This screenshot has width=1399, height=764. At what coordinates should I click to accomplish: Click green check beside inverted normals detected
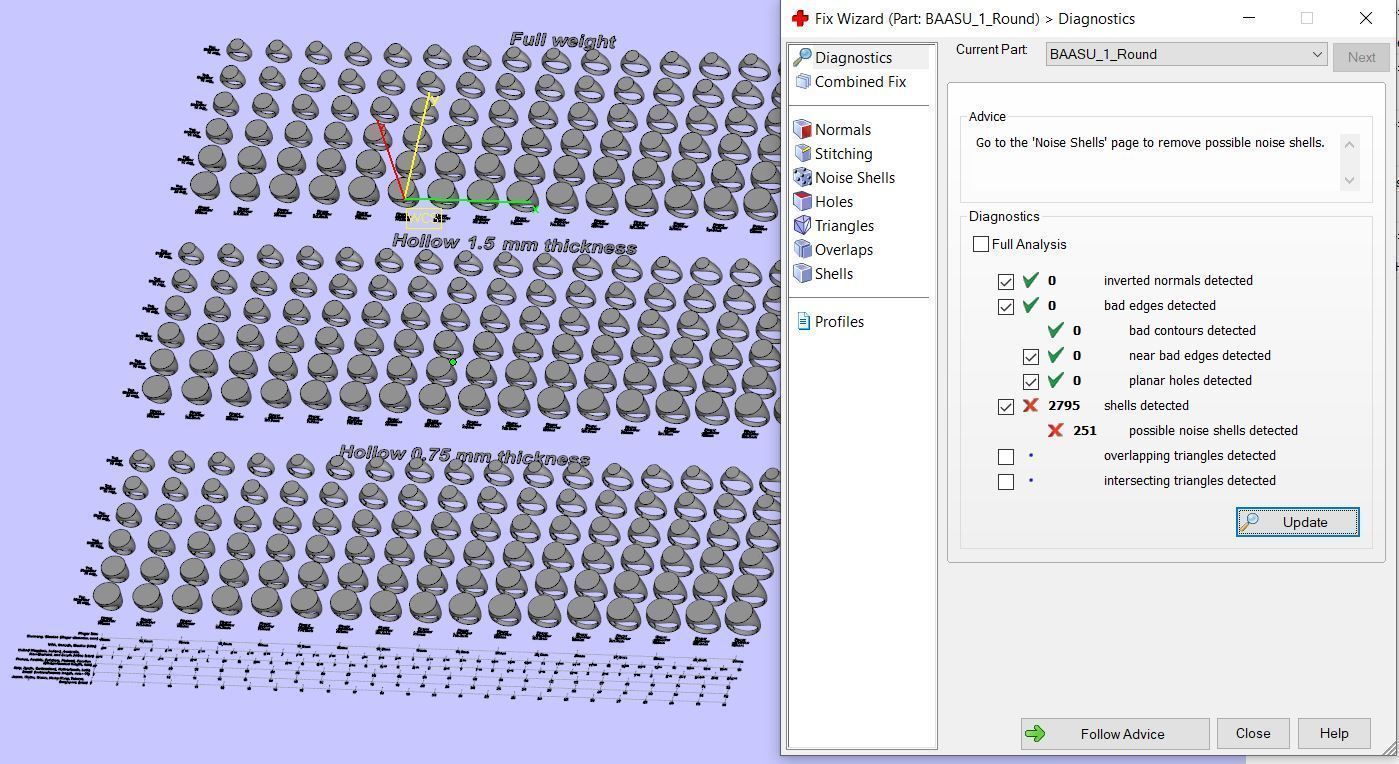coord(1031,280)
